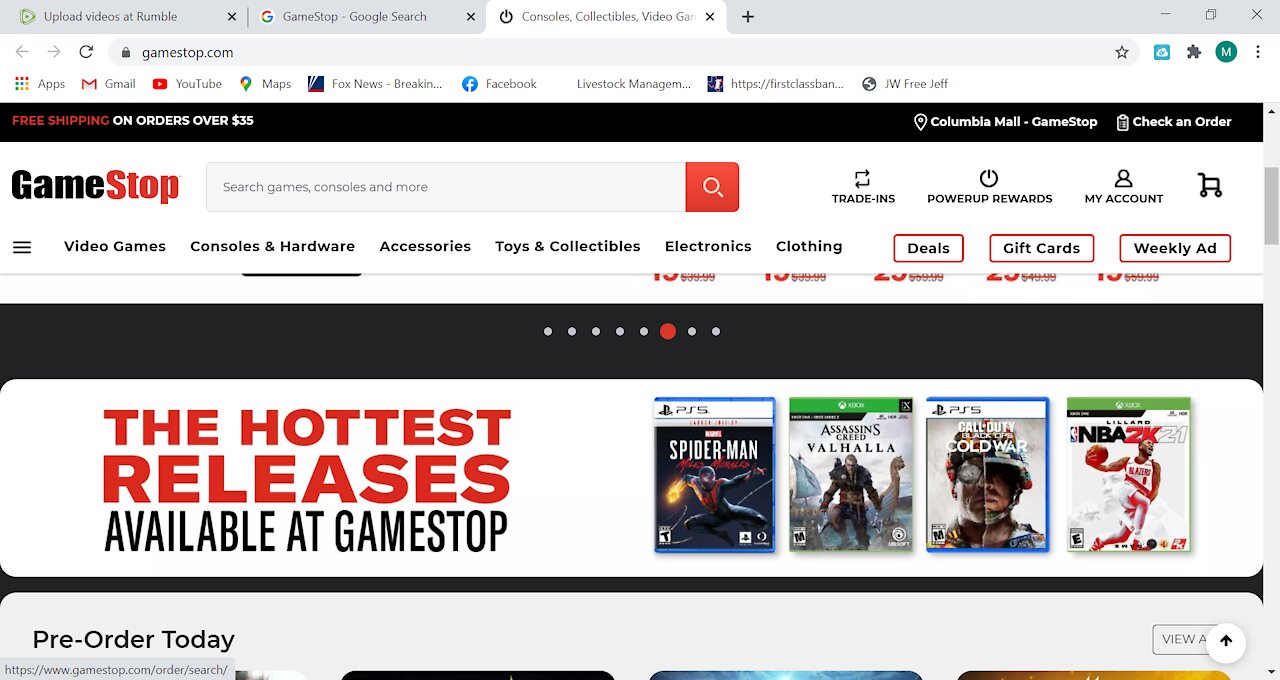Click the back-to-top arrow button
The image size is (1280, 680).
click(1226, 642)
